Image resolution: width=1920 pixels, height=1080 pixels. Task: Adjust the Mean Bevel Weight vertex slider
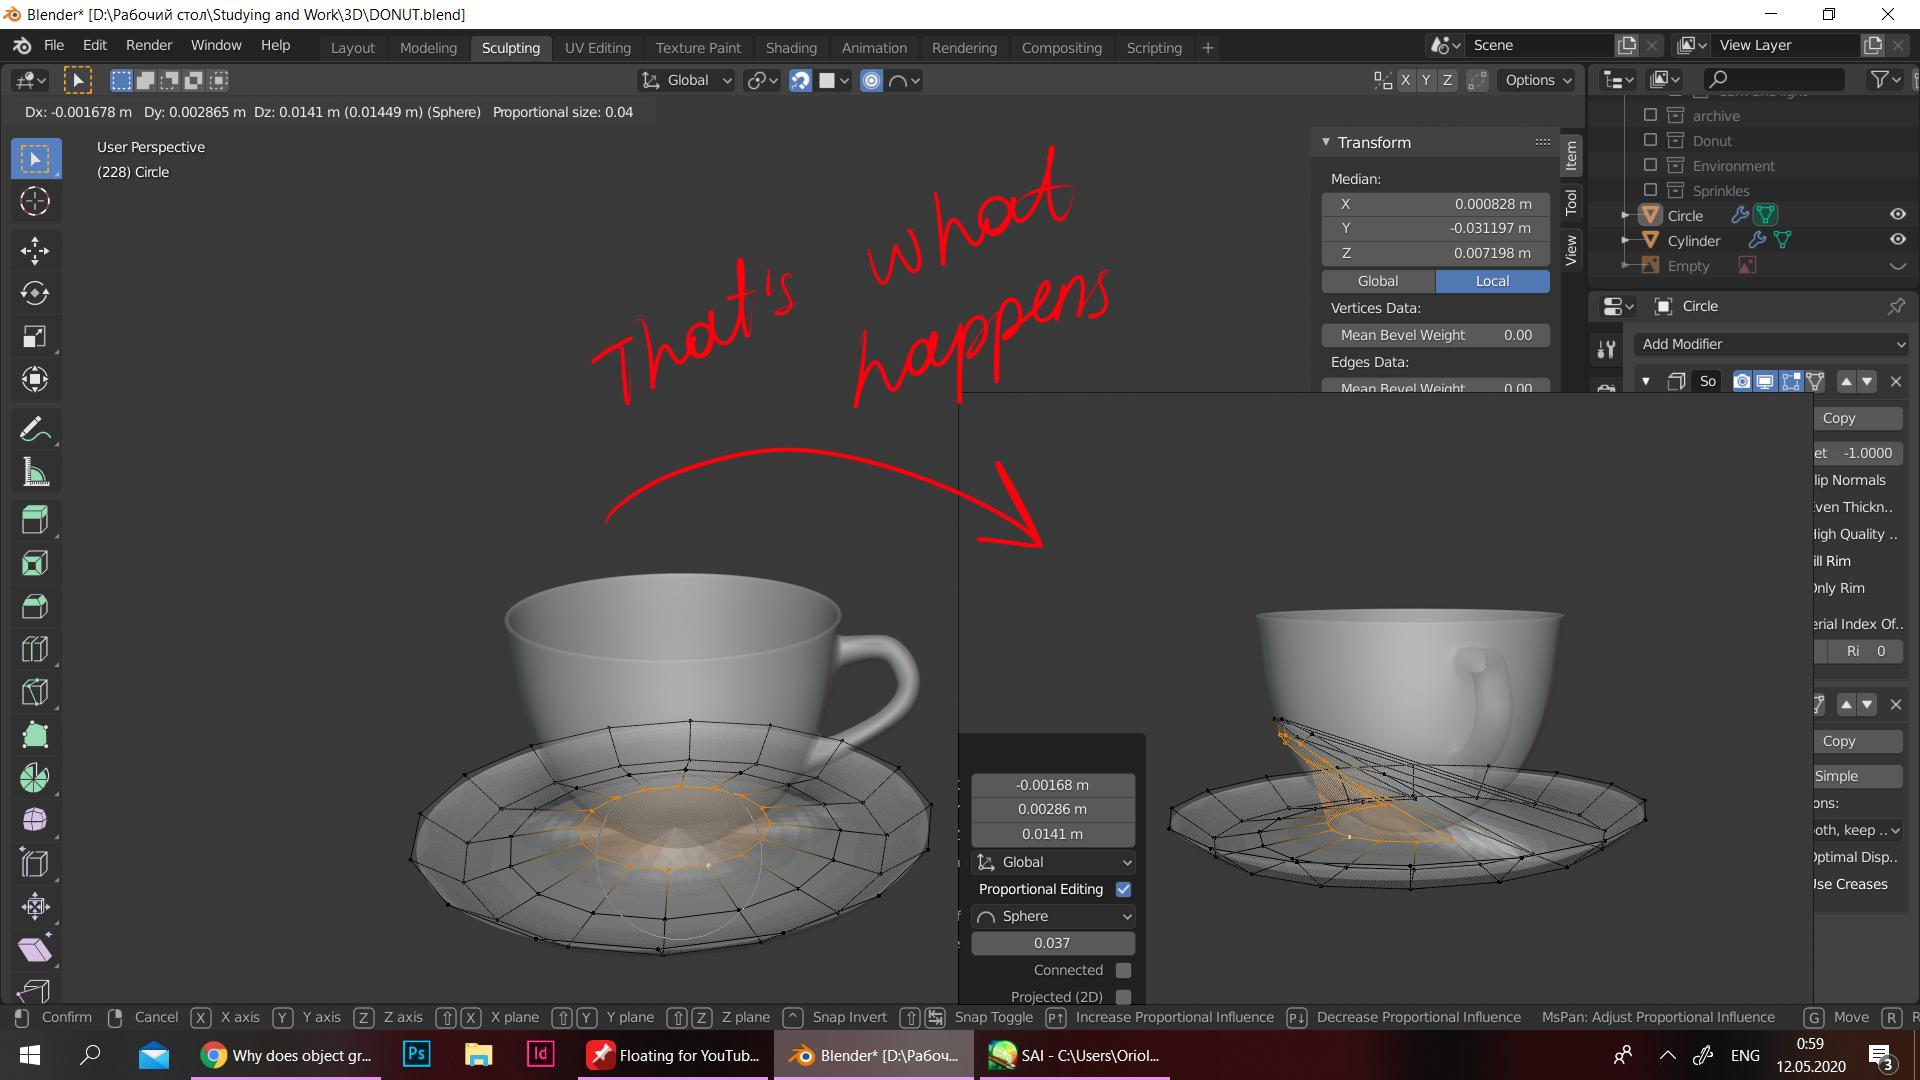pyautogui.click(x=1436, y=335)
